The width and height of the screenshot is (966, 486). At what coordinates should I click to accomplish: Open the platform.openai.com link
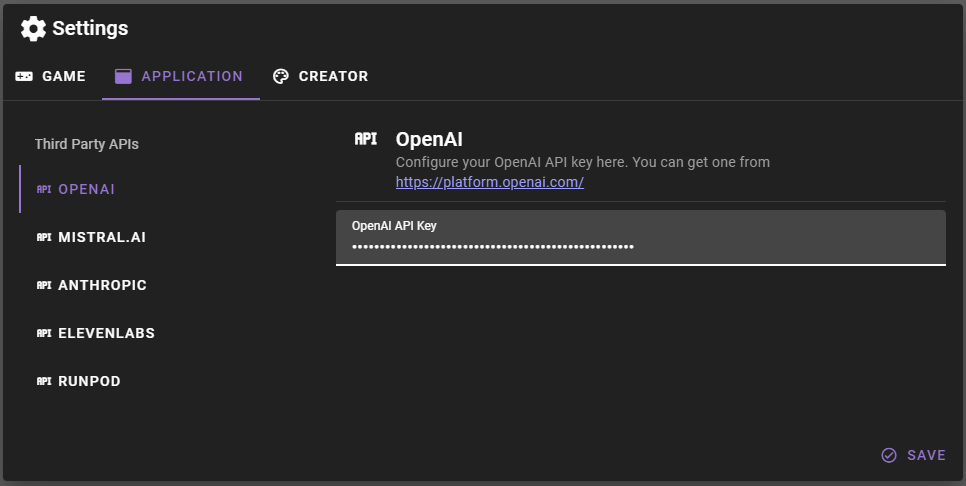(x=490, y=182)
